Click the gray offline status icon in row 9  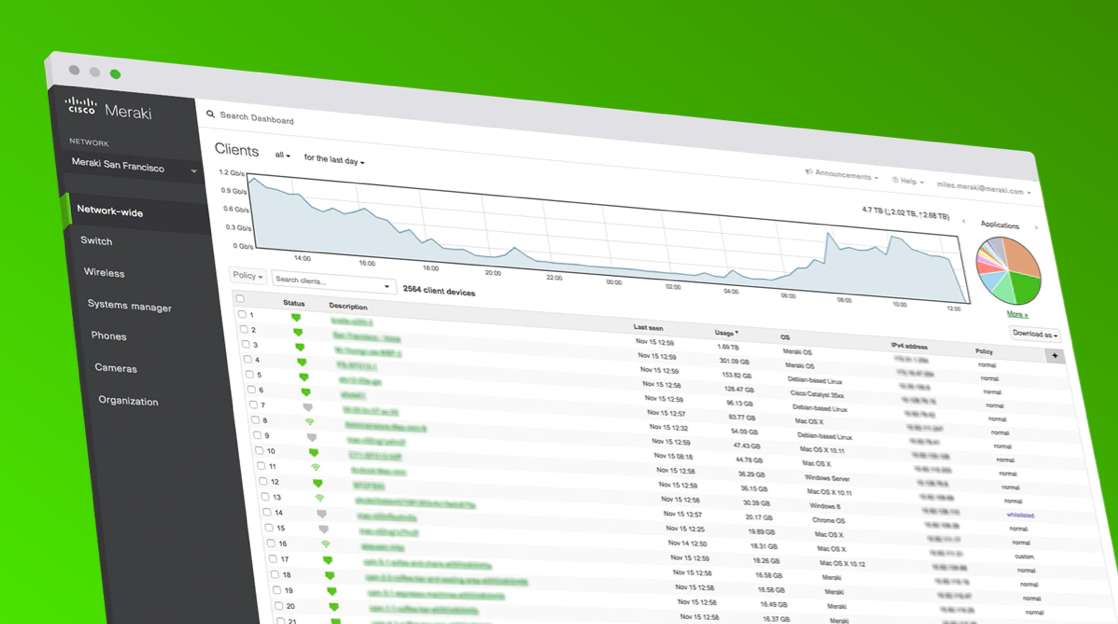pos(312,437)
